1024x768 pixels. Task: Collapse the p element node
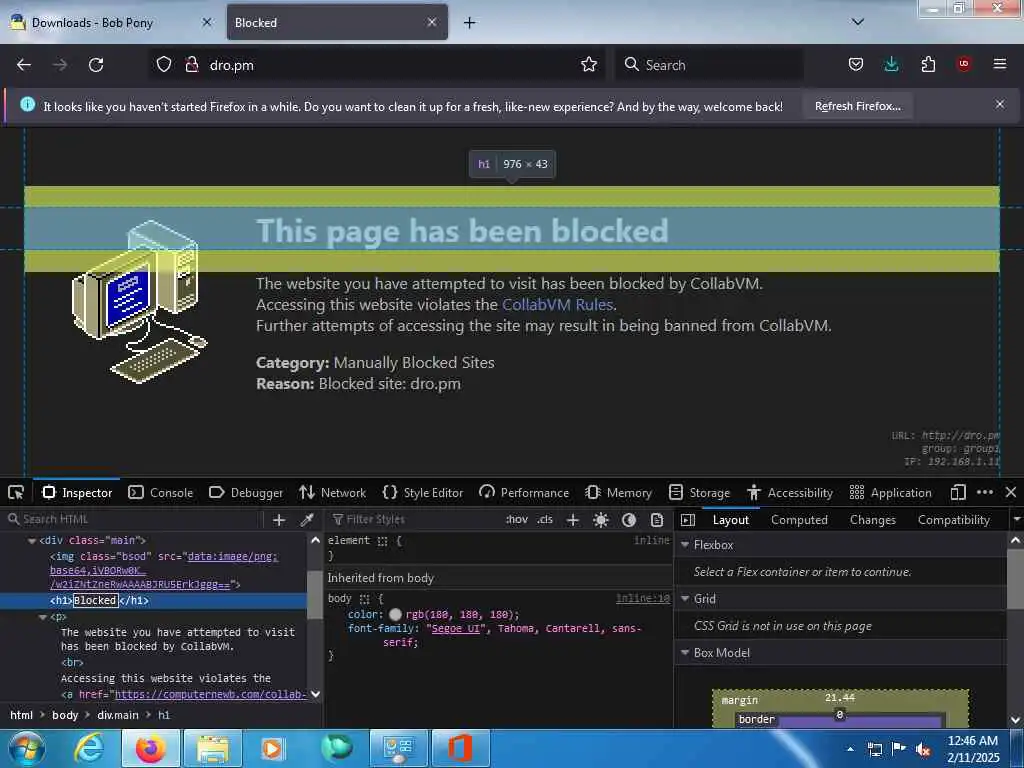(x=43, y=616)
